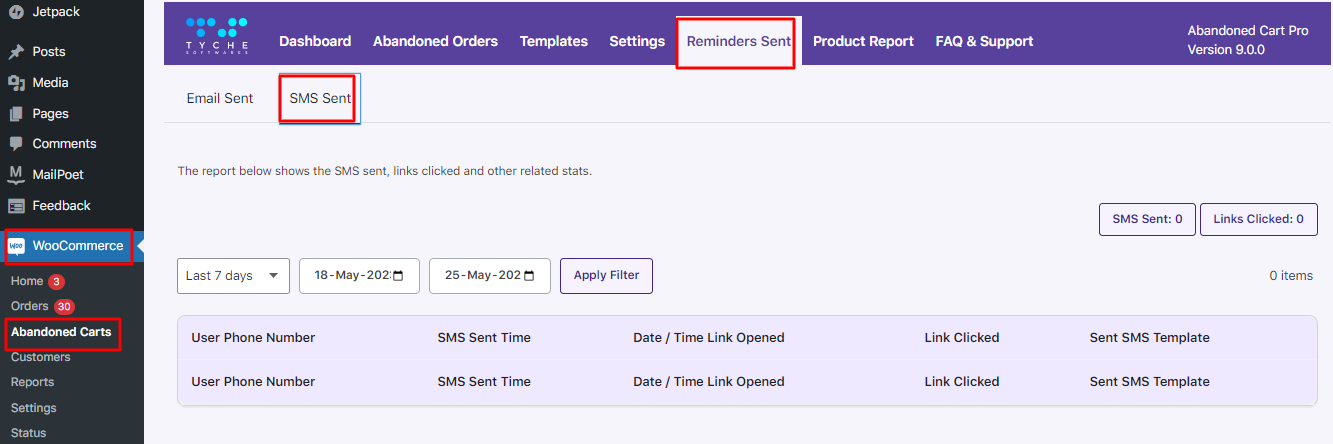
Task: Expand the Last 7 days dropdown
Action: pos(233,276)
